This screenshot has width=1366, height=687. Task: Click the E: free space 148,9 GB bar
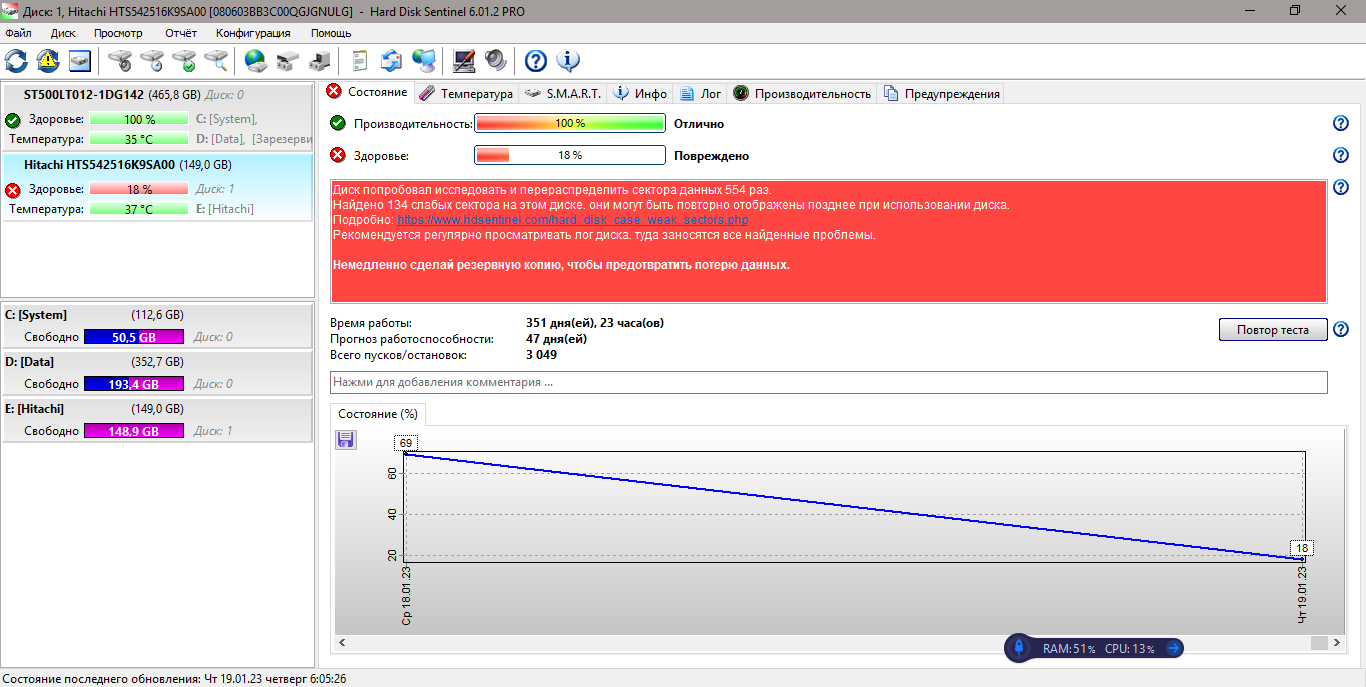(x=134, y=431)
